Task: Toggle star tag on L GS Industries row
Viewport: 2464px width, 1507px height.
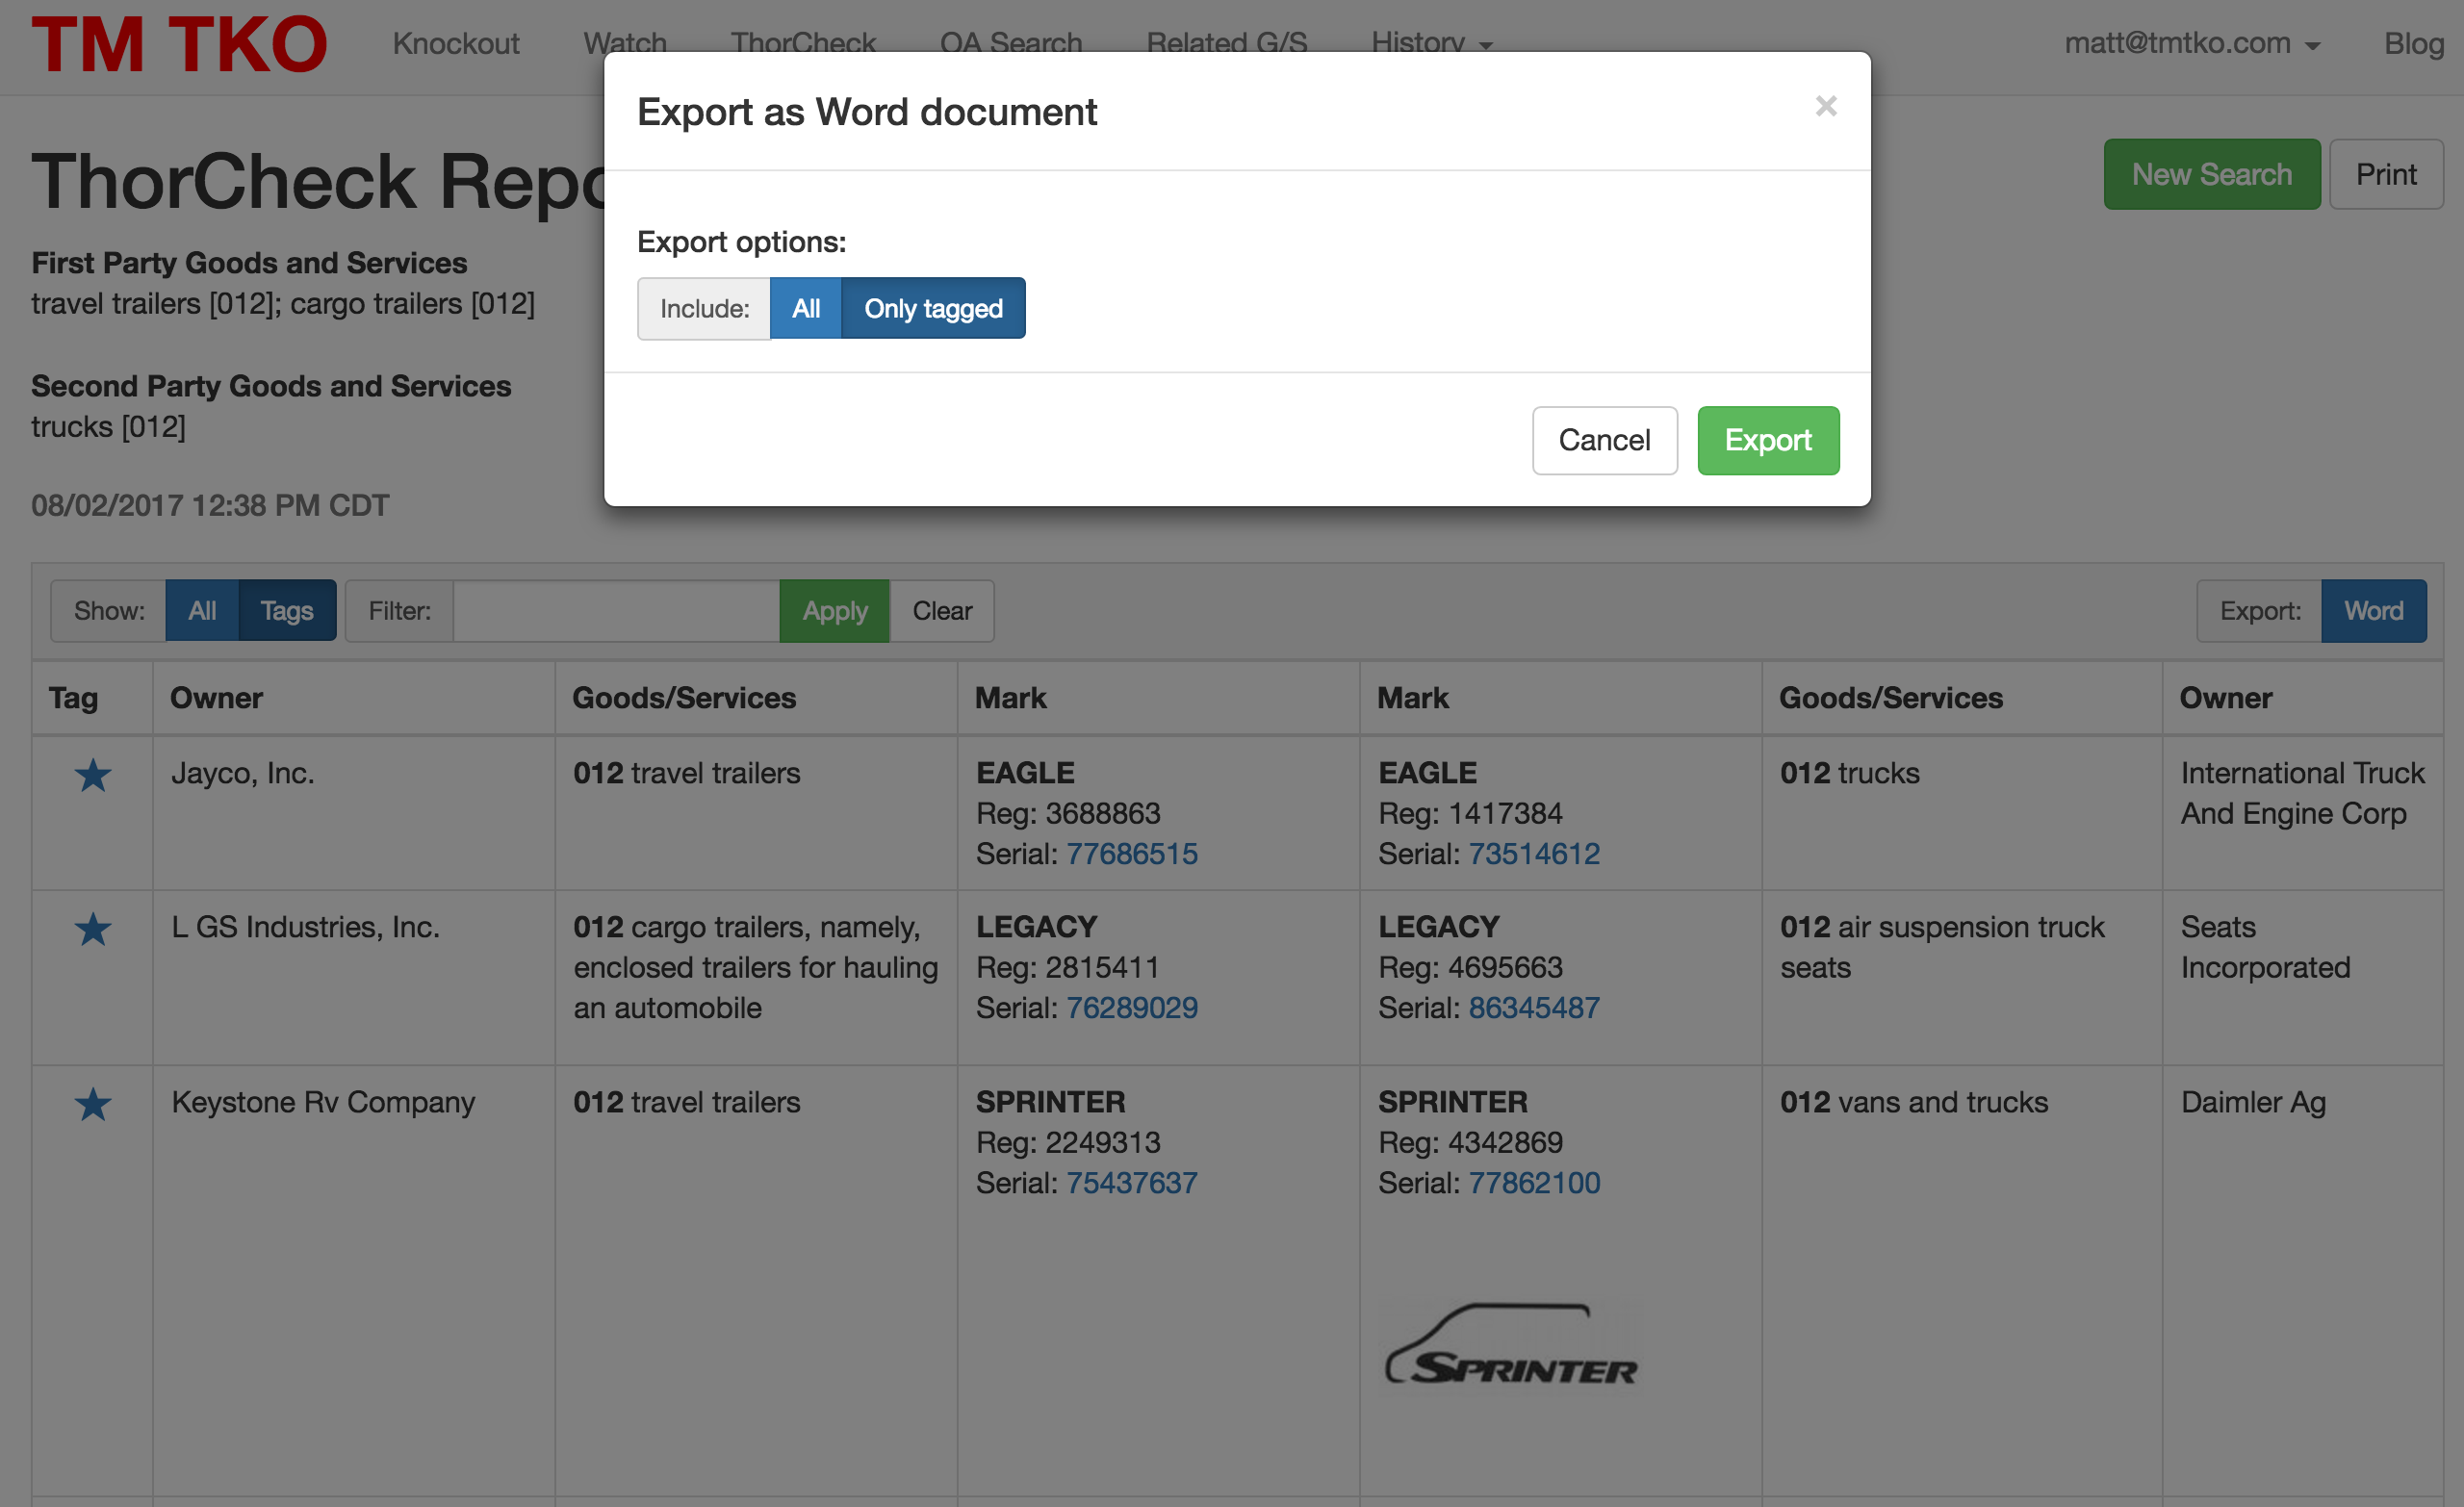Action: coord(93,929)
